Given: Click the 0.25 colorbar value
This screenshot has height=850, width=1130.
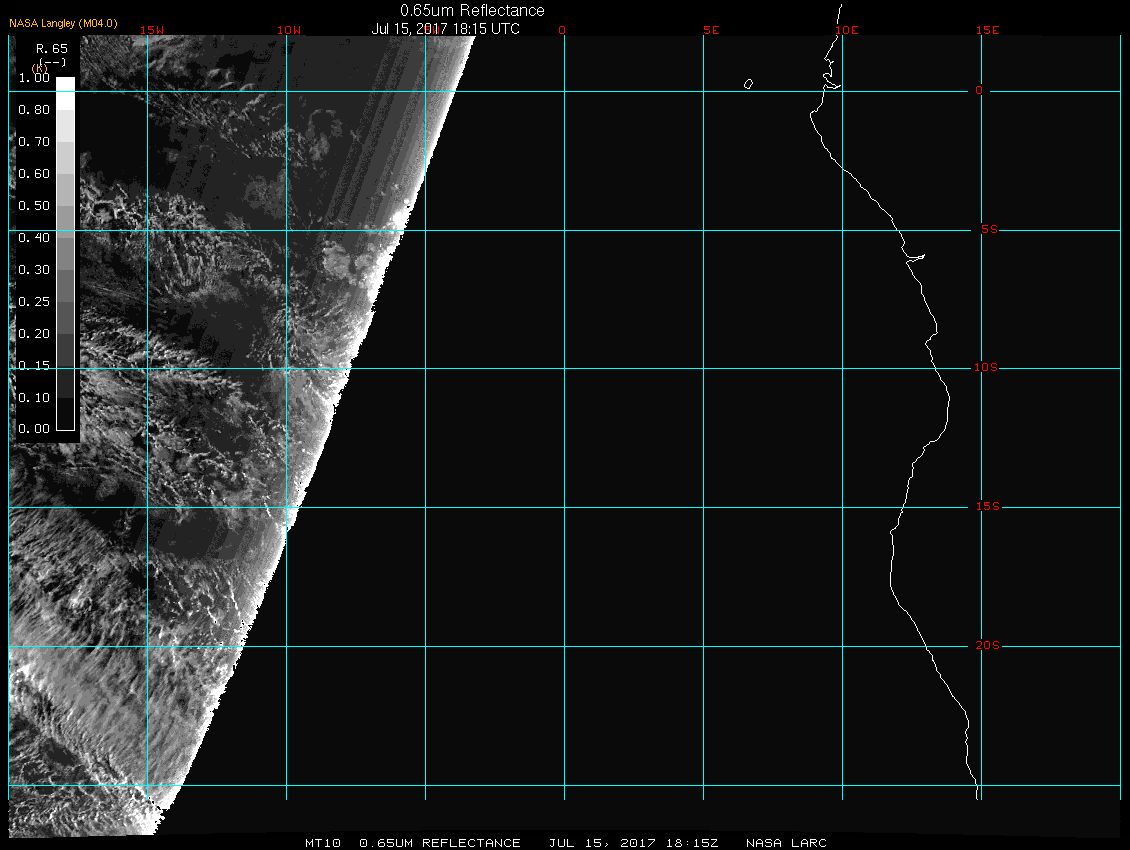Looking at the screenshot, I should point(34,301).
